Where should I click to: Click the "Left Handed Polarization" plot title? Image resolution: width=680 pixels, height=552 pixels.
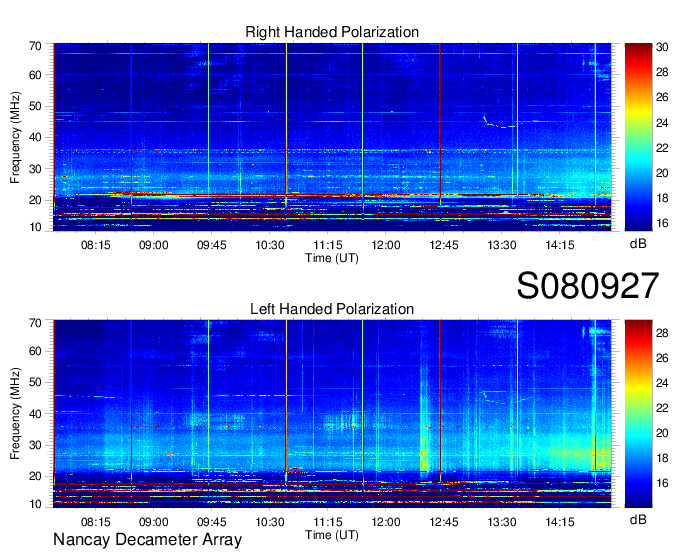click(332, 309)
